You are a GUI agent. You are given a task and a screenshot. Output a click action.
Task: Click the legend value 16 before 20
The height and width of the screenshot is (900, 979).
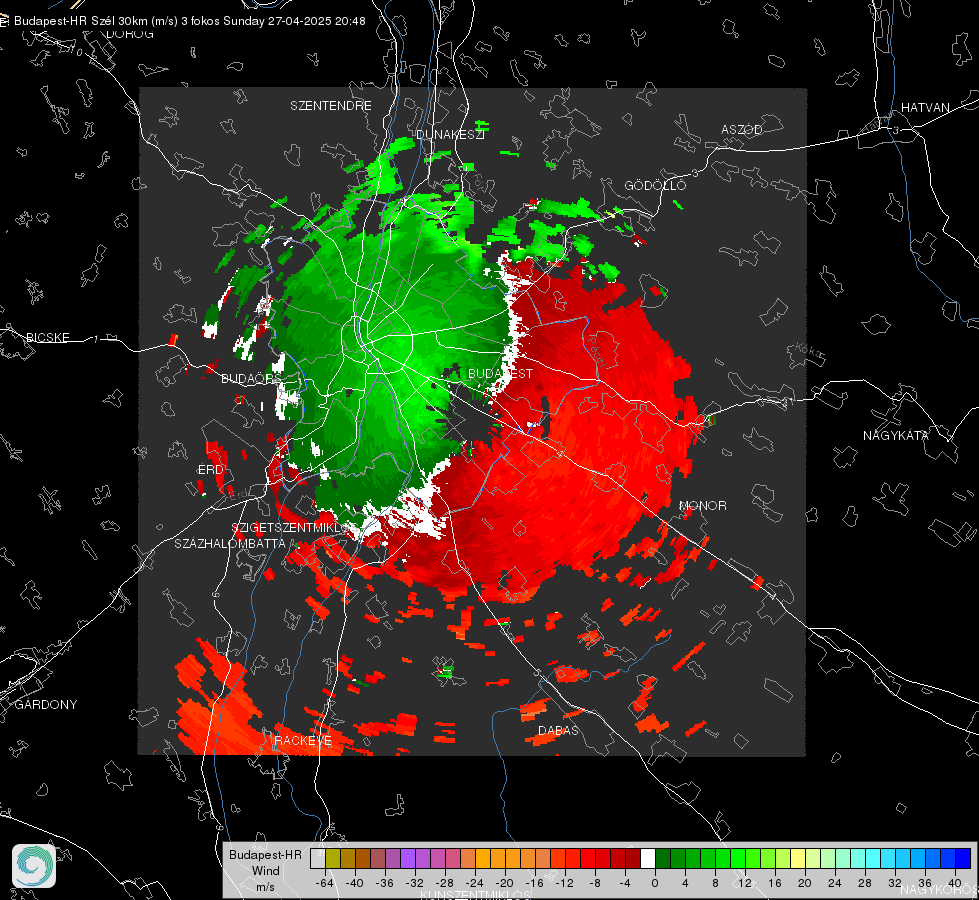point(775,883)
